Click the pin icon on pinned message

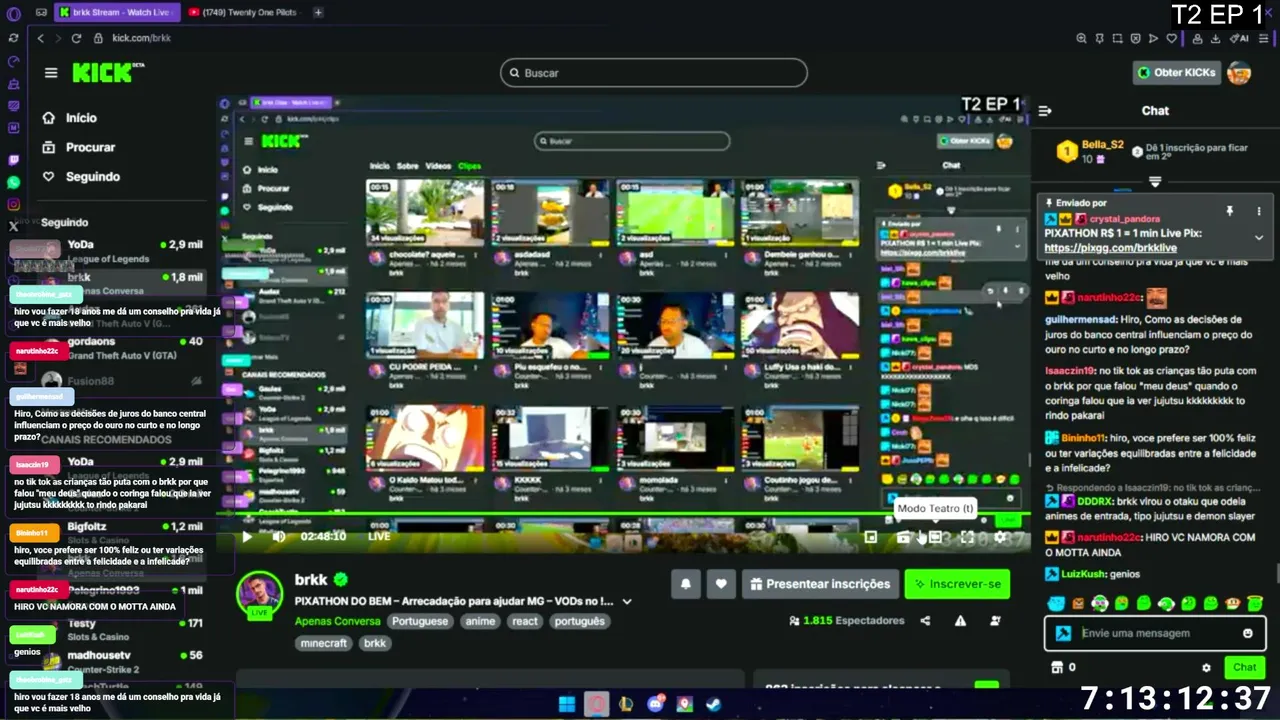1230,211
